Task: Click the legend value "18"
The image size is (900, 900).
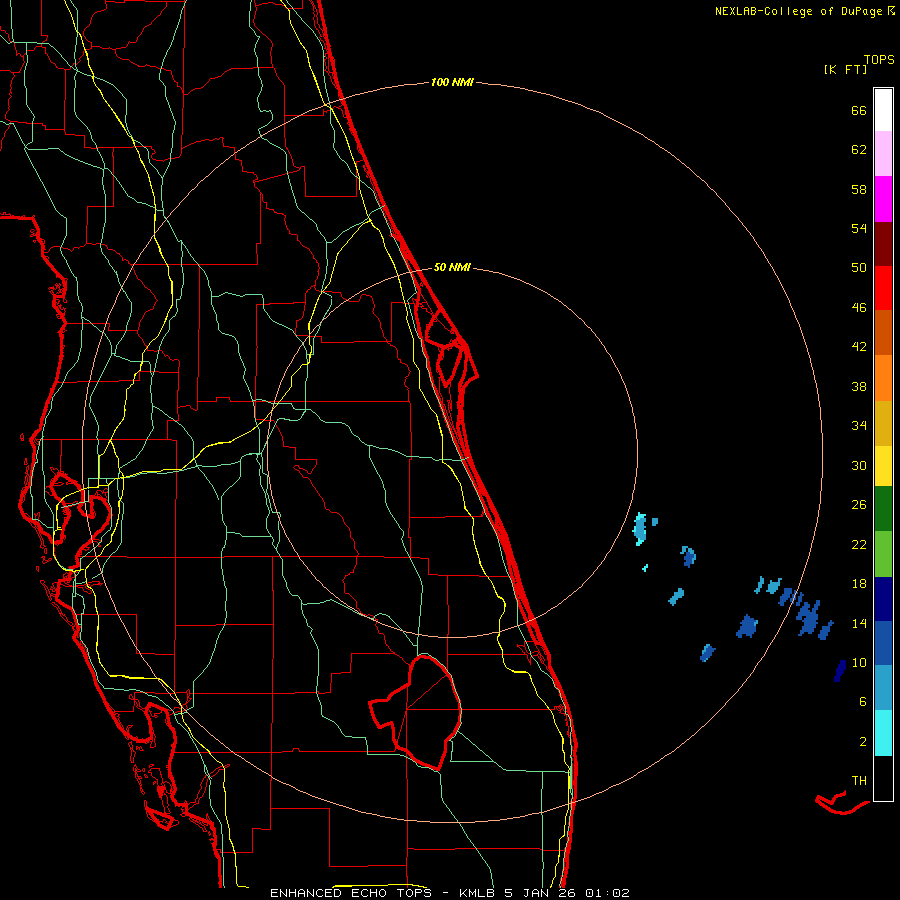Action: pyautogui.click(x=859, y=584)
